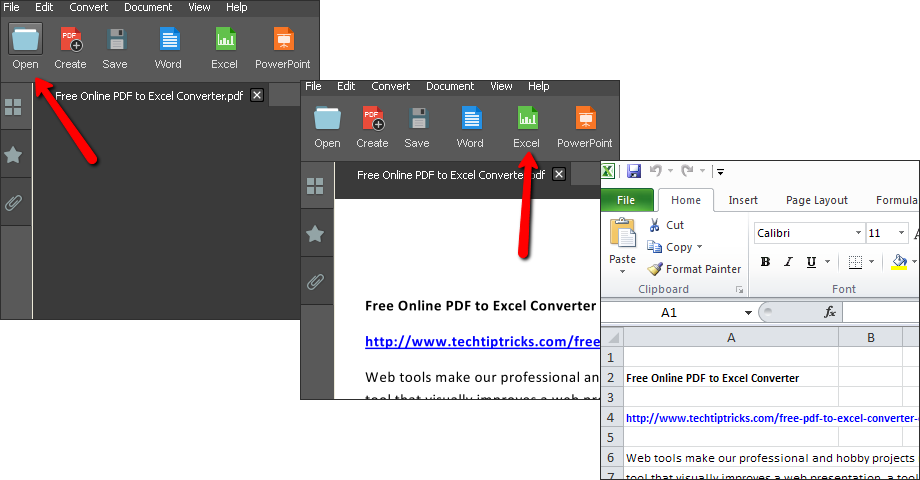Open bookmarks star panel in second PDF window
Screen dimensions: 920x480
[x=315, y=234]
